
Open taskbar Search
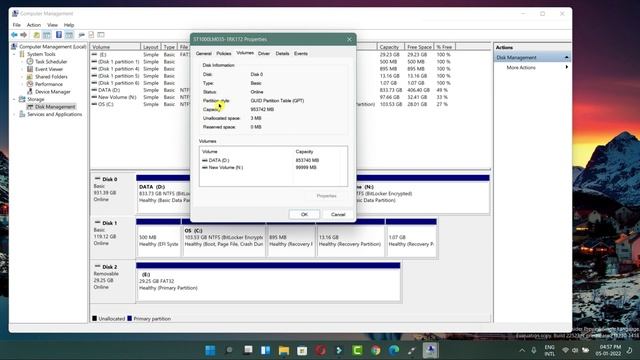[229, 350]
